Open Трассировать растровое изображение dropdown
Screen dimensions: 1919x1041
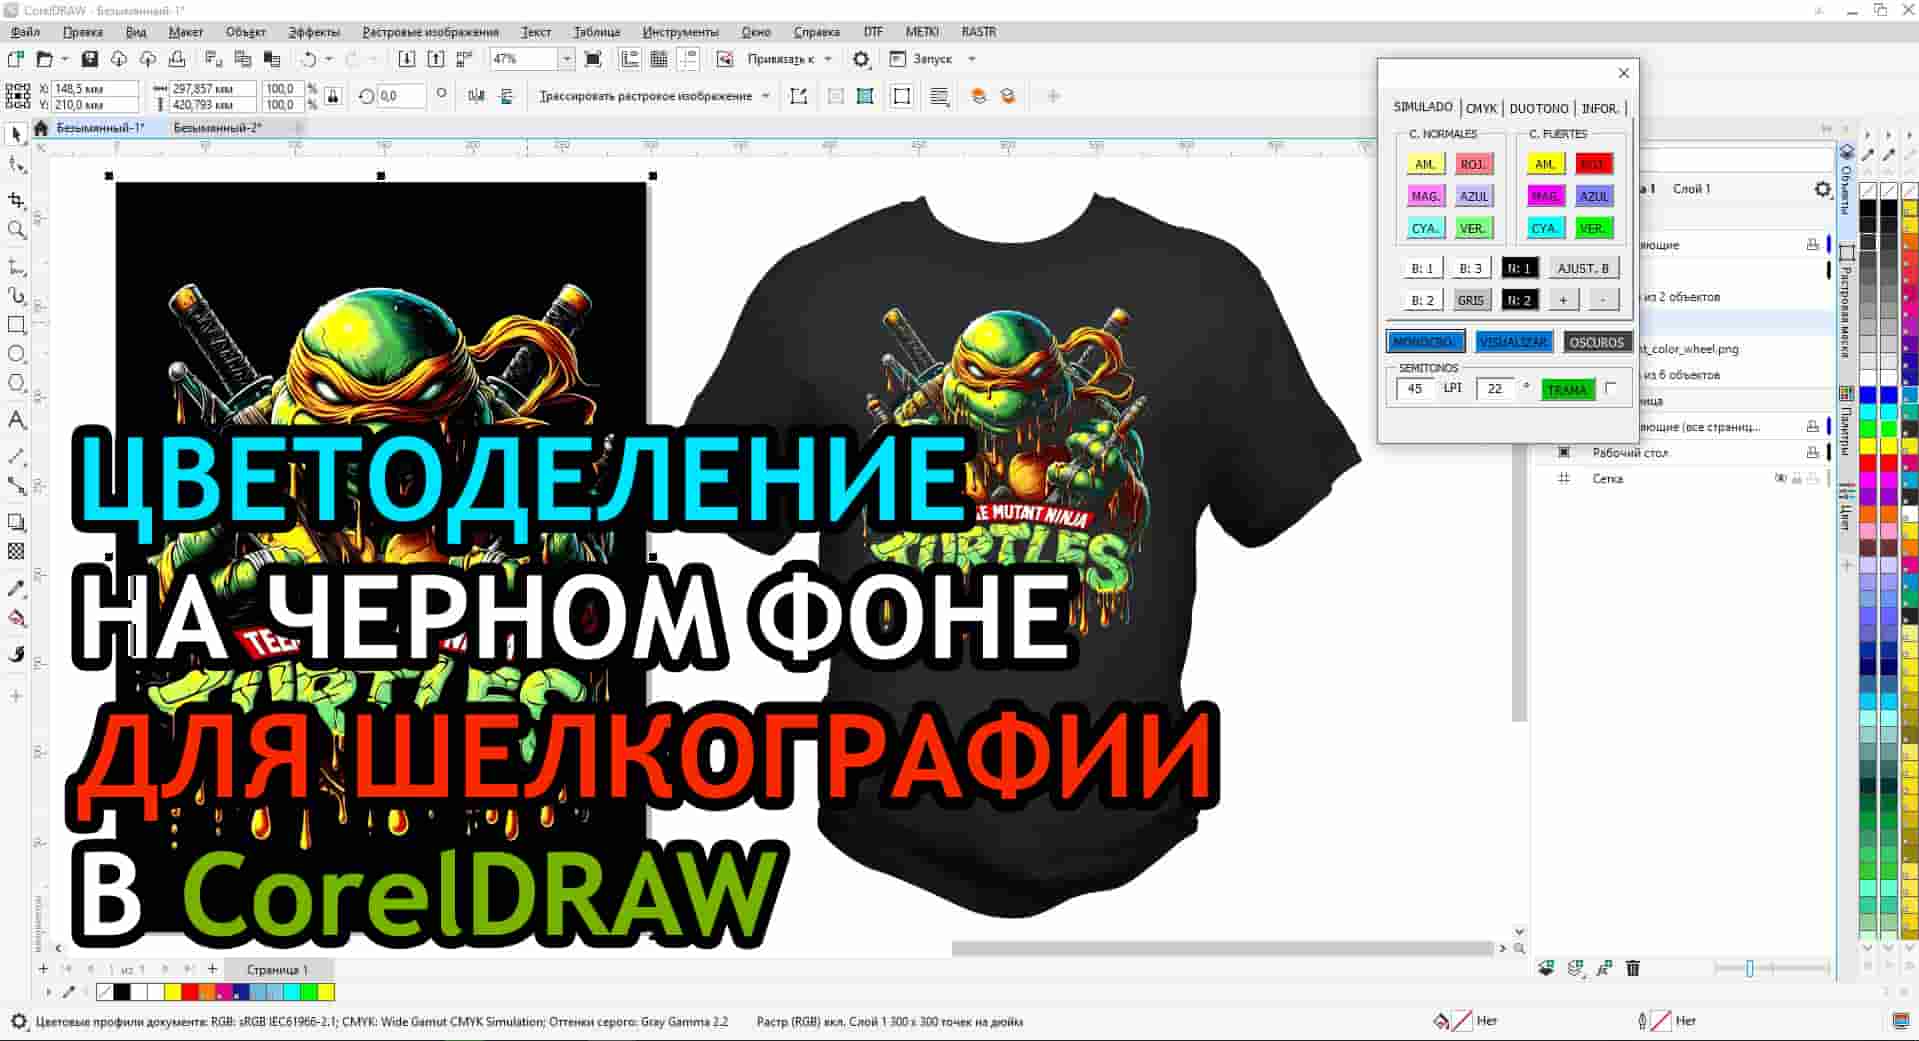coord(766,96)
